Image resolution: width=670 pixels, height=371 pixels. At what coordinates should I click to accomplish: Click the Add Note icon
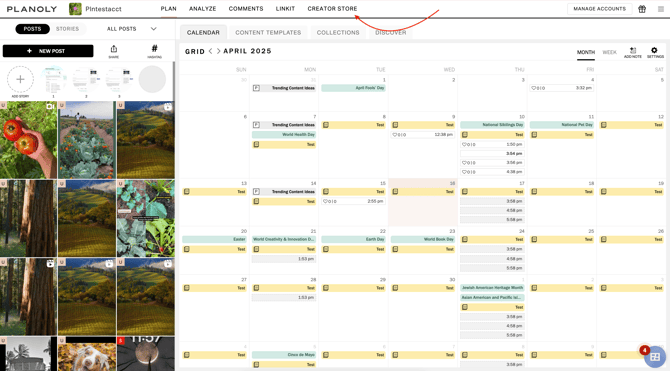[x=632, y=52]
